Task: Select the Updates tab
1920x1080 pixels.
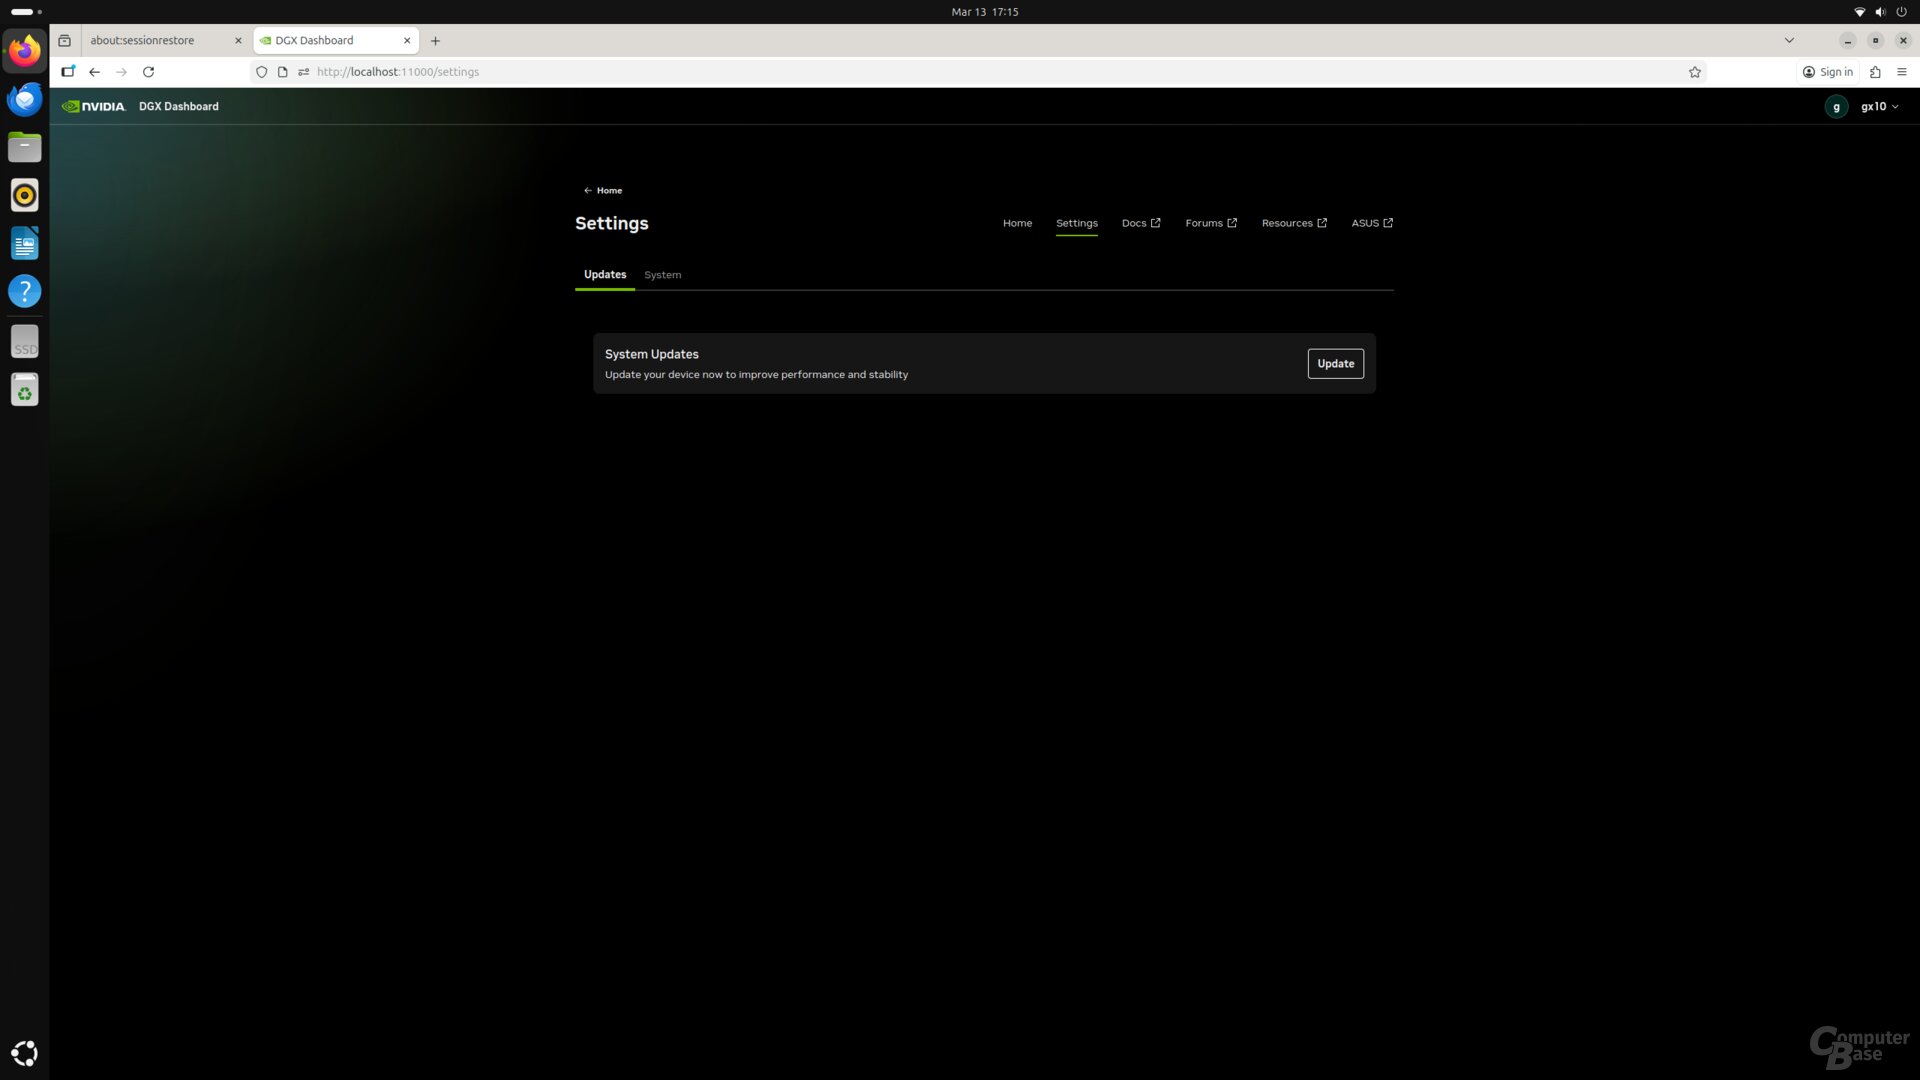Action: 604,275
